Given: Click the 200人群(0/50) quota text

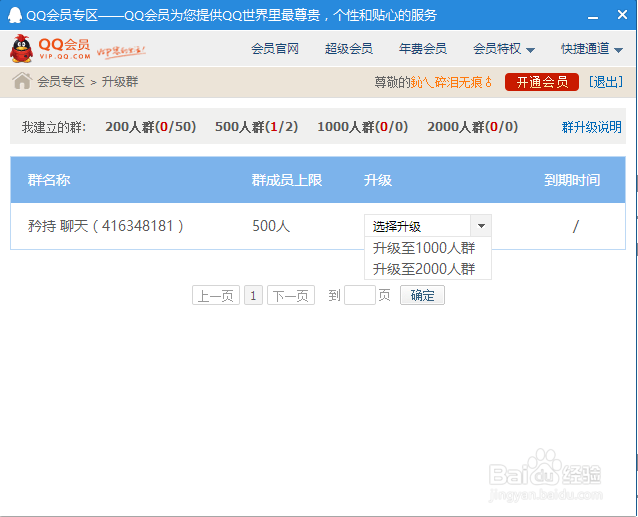Looking at the screenshot, I should click(x=151, y=127).
